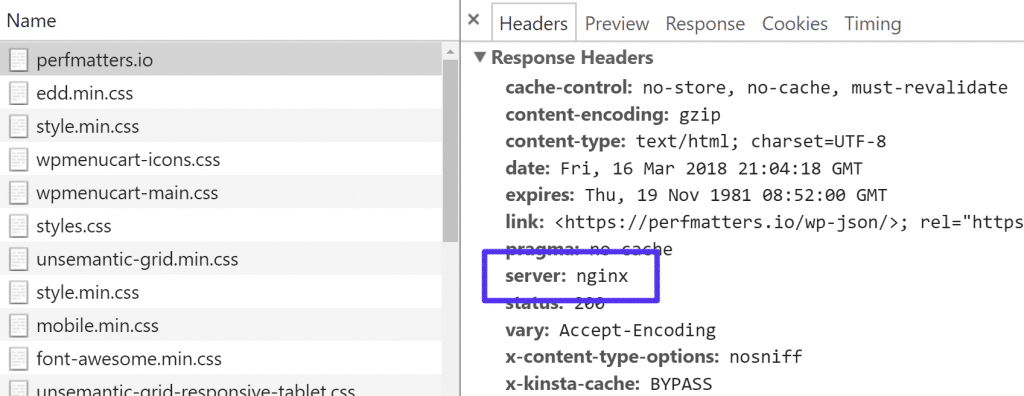Click the x-kinsta-cache BYPASS header
1024x396 pixels.
pos(609,384)
